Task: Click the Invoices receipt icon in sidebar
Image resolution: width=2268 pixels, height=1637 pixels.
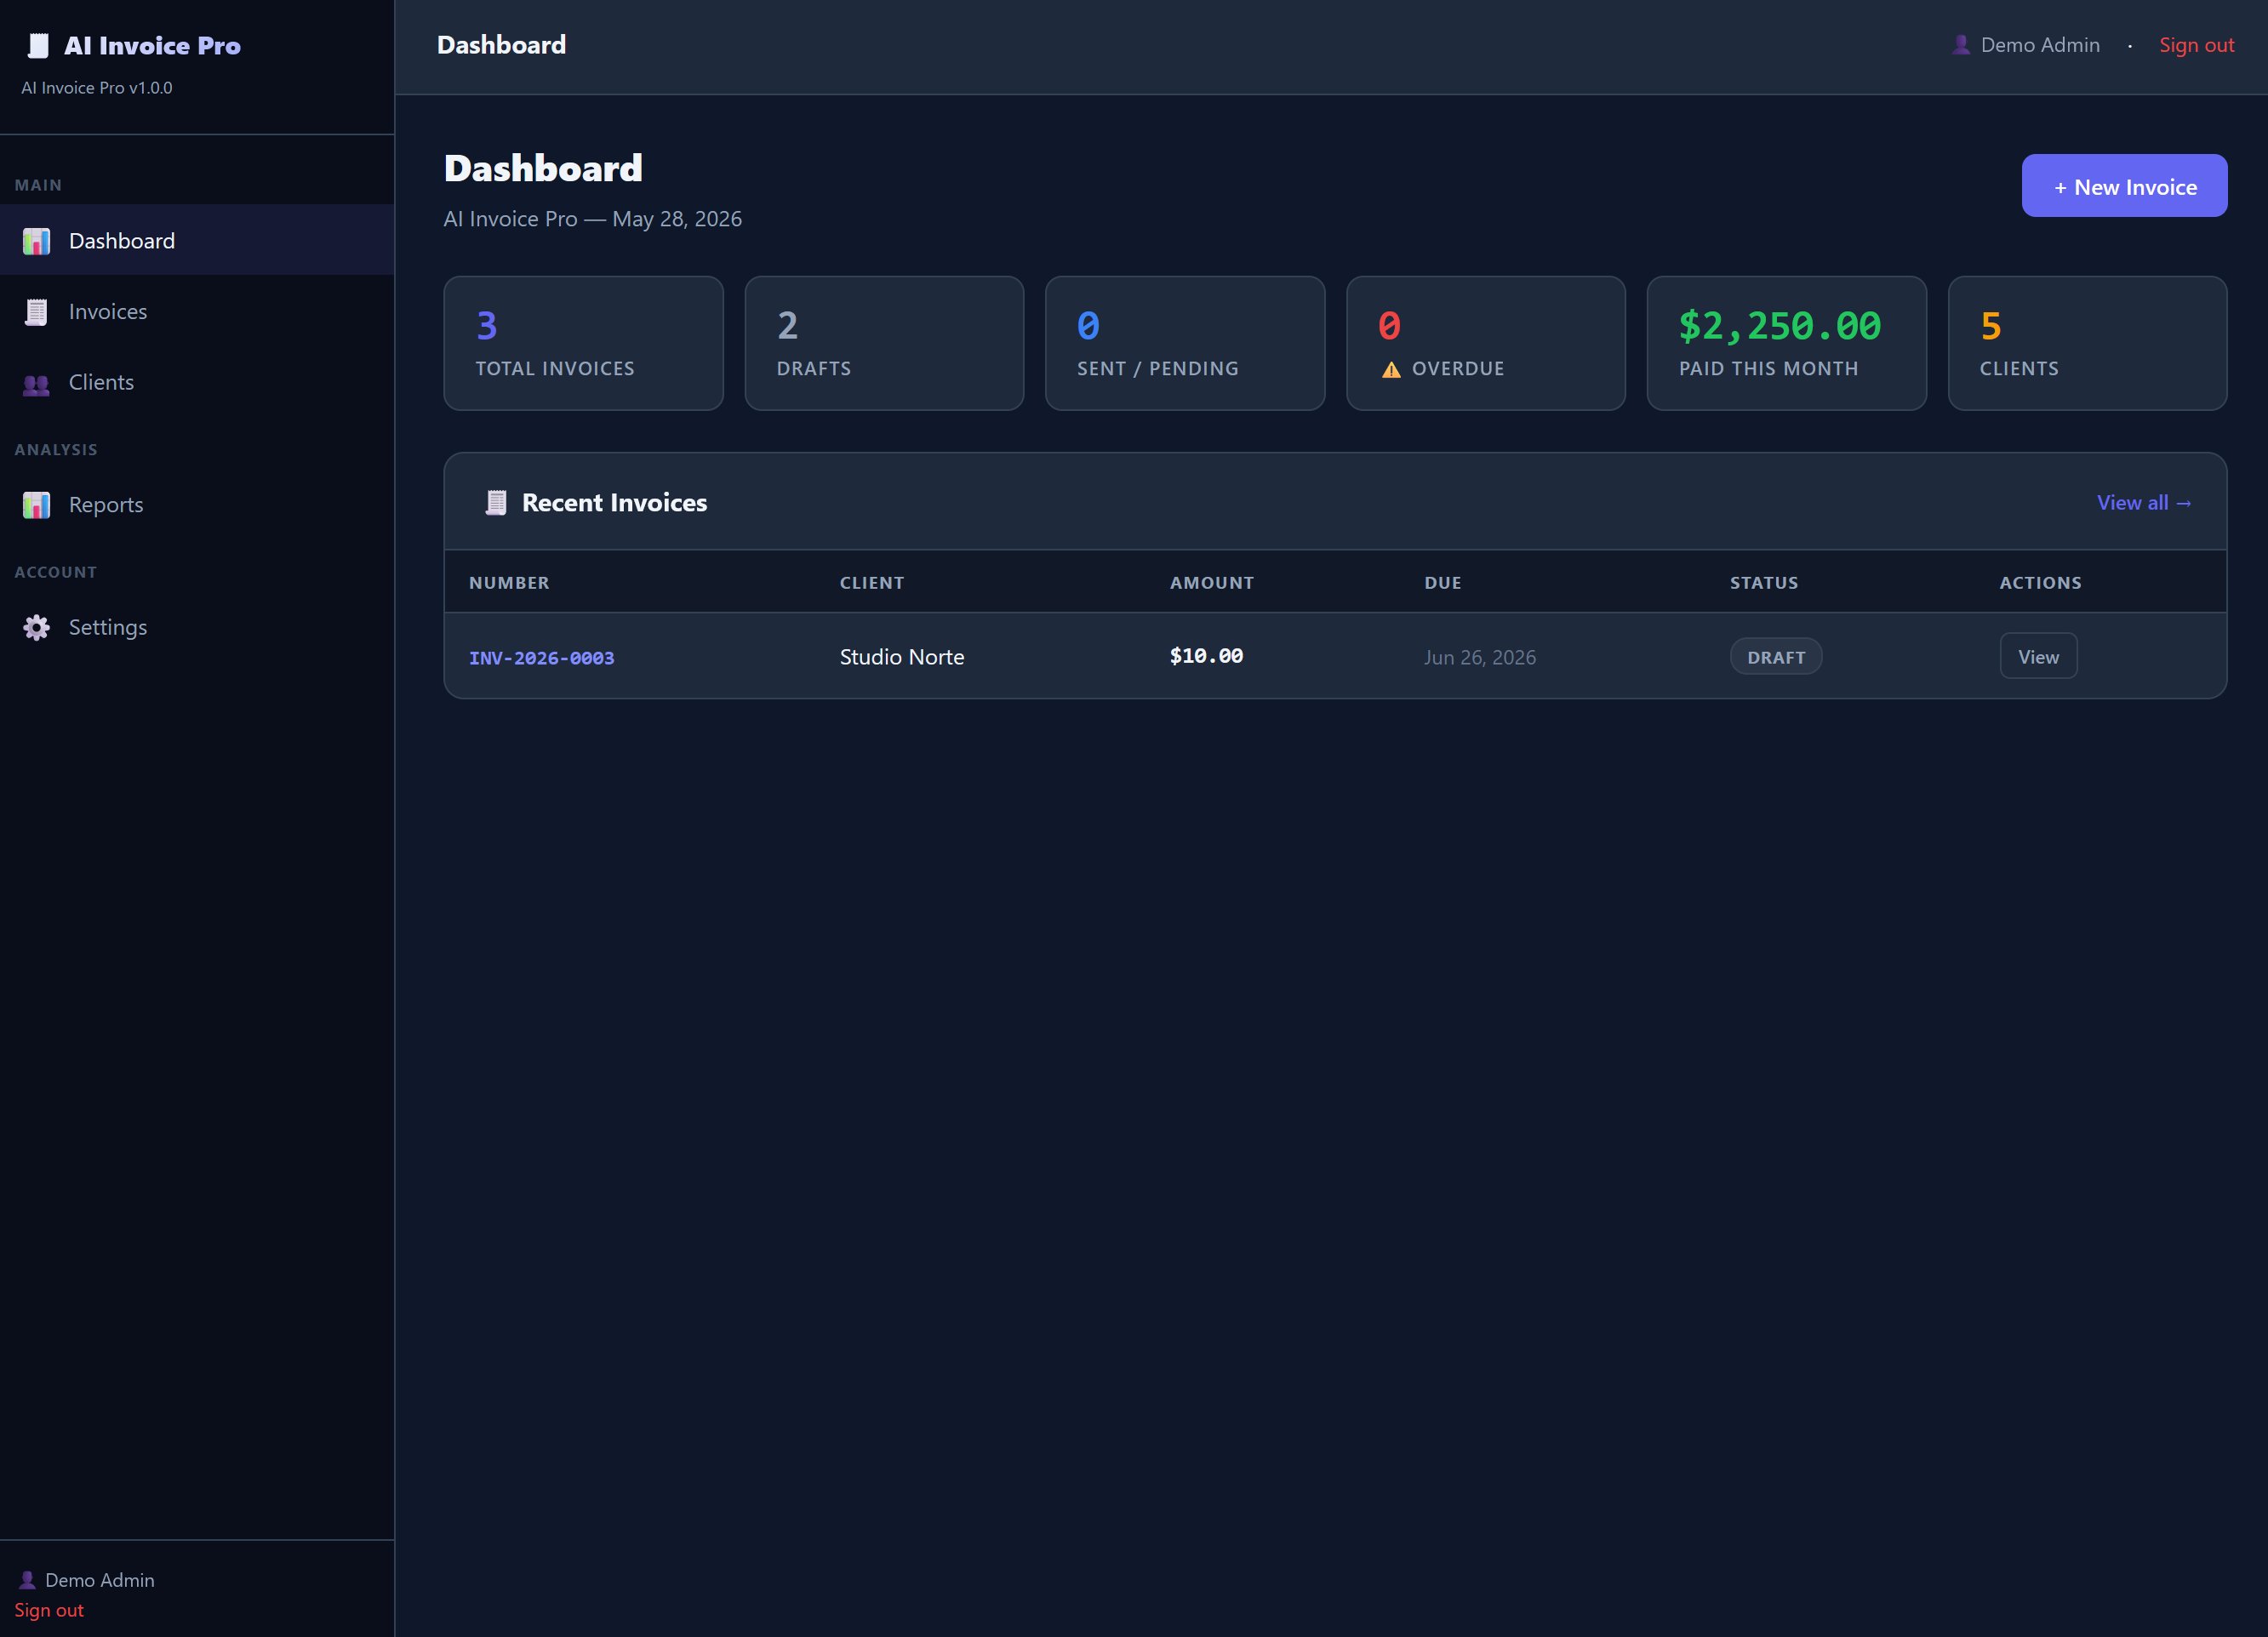Action: point(36,312)
